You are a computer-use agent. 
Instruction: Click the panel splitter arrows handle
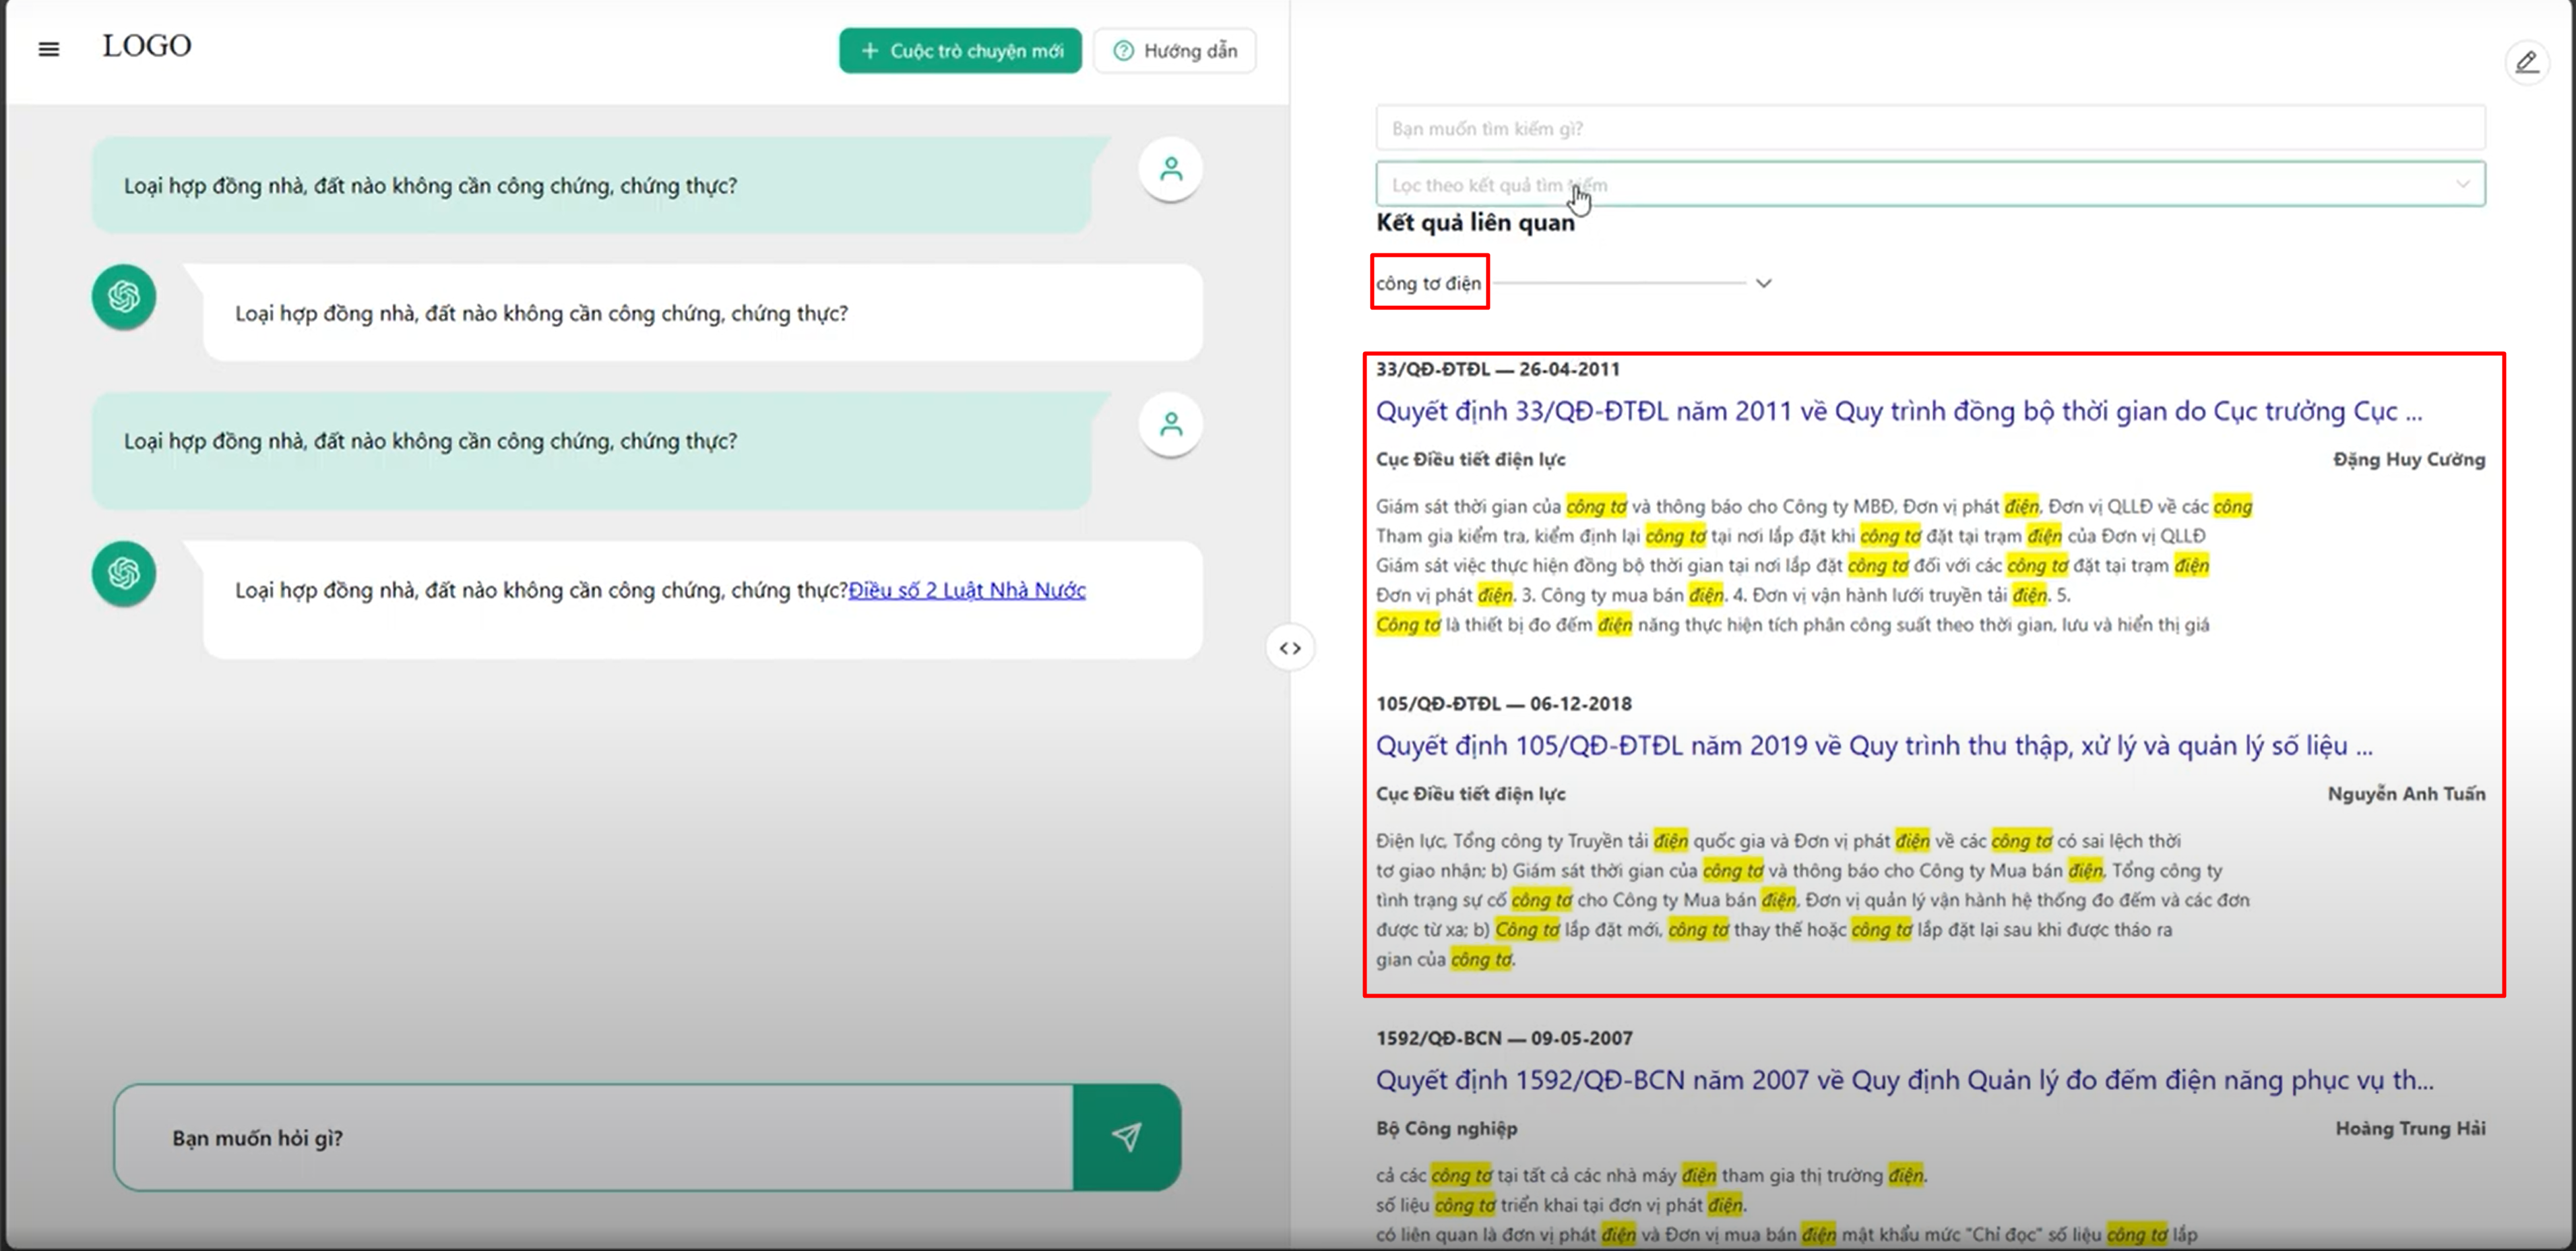pos(1290,648)
